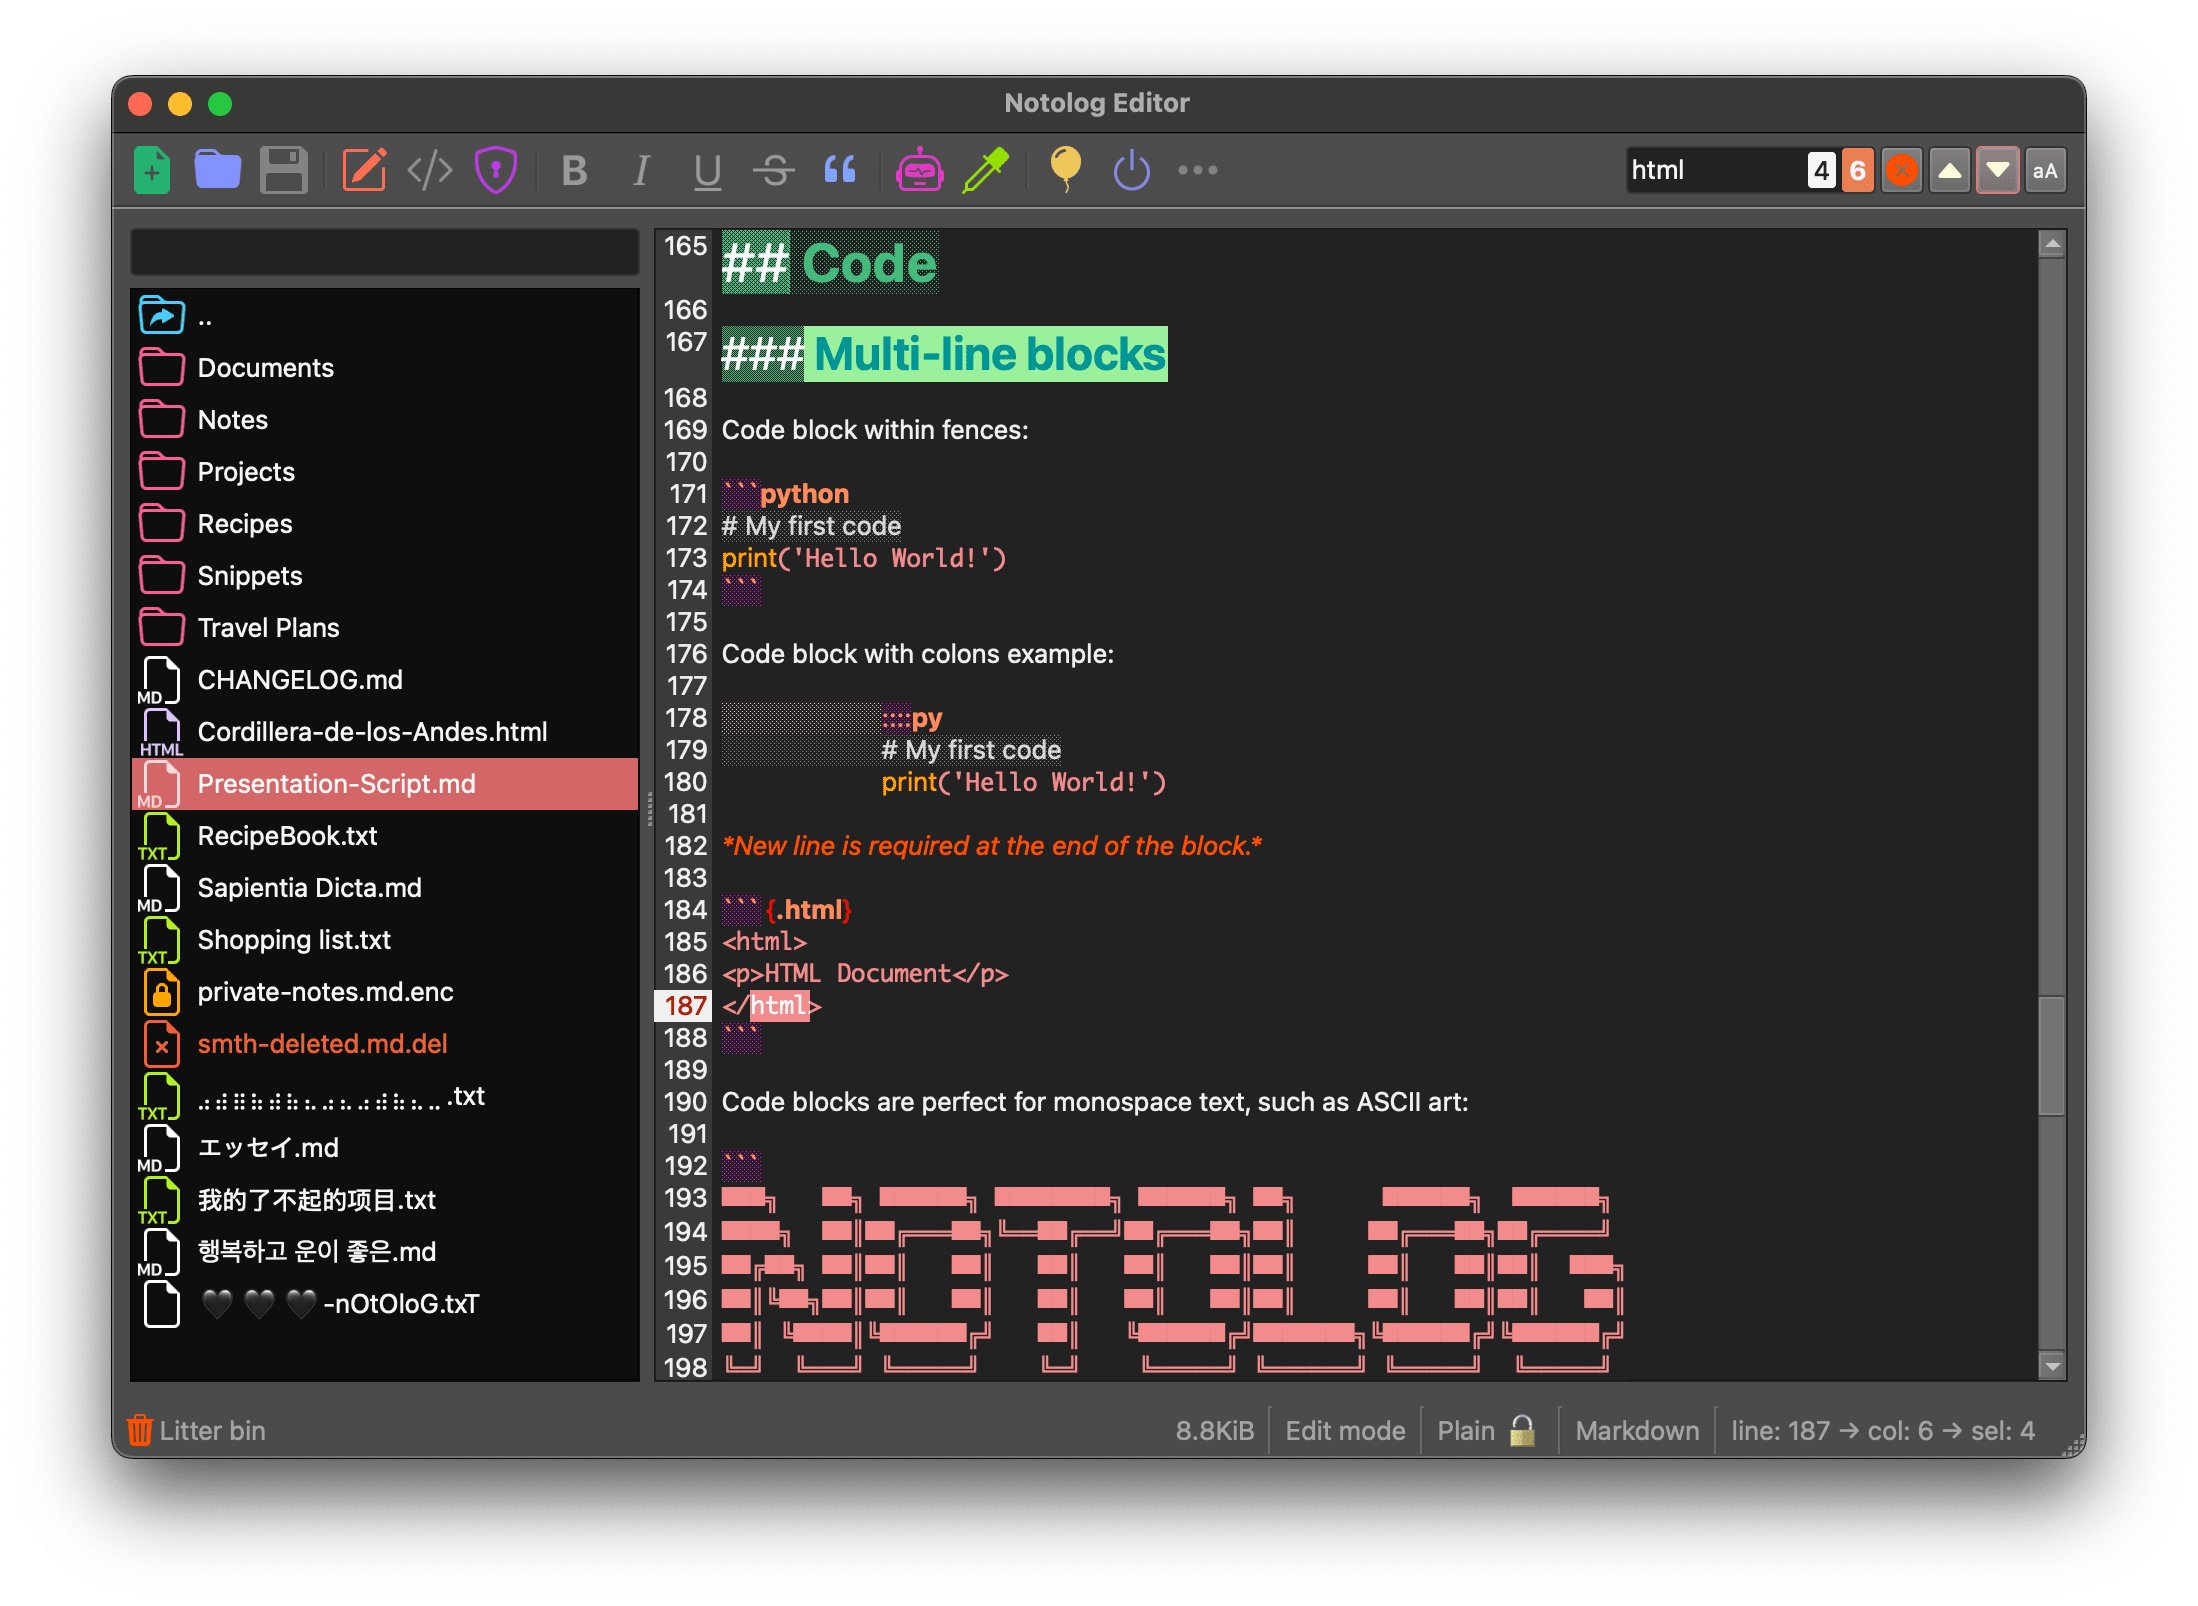Open the edit mode pencil tool
The height and width of the screenshot is (1606, 2198).
[365, 169]
